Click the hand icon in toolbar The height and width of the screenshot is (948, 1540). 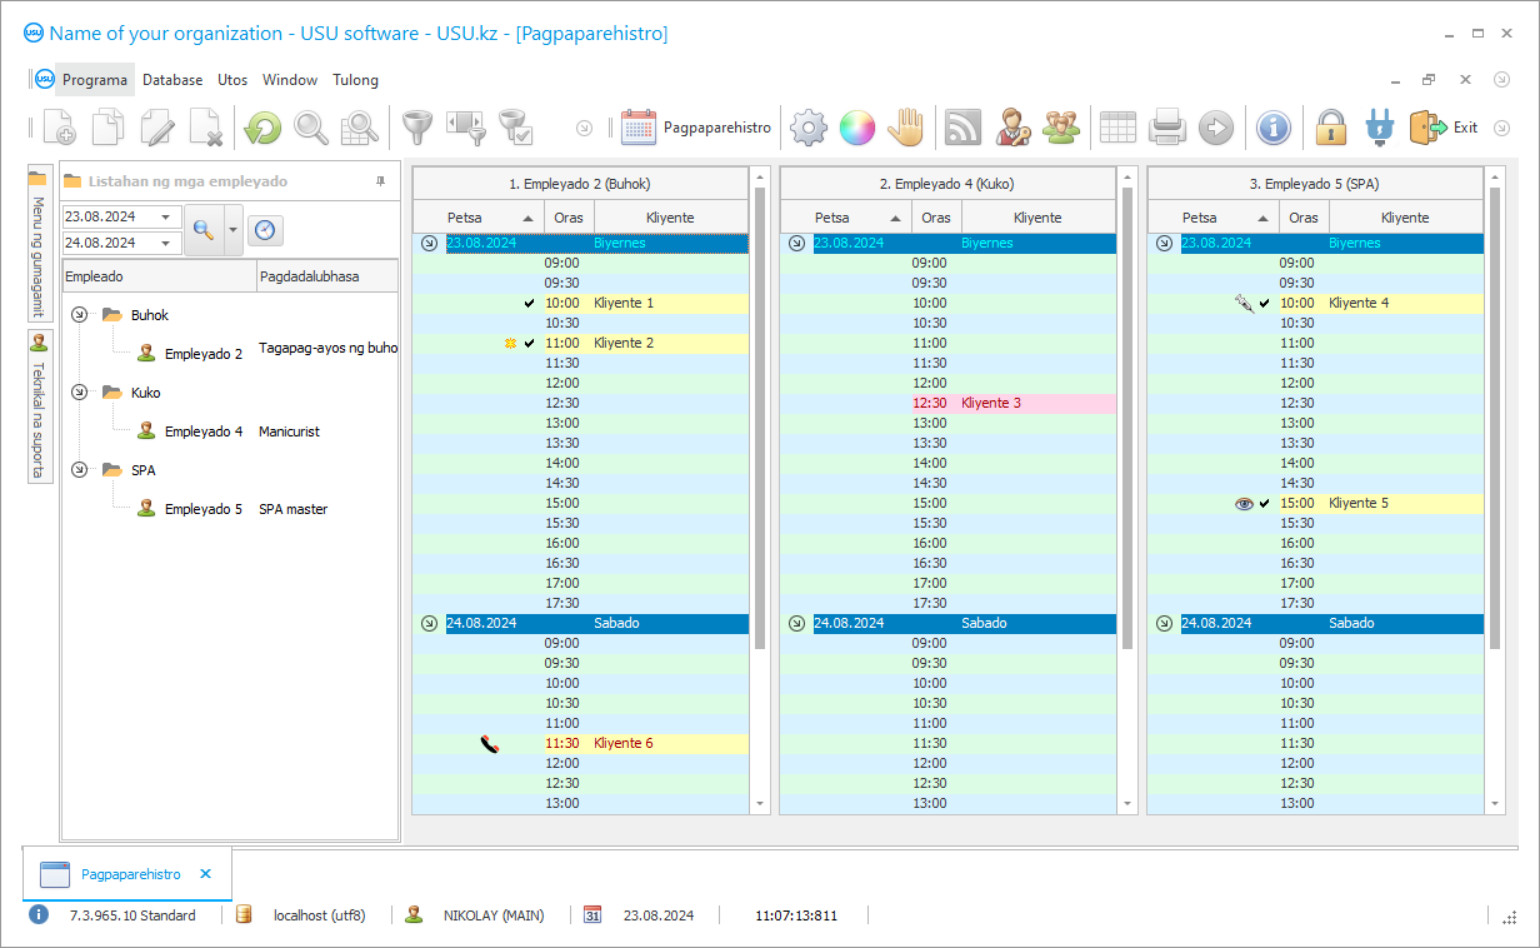(x=906, y=128)
